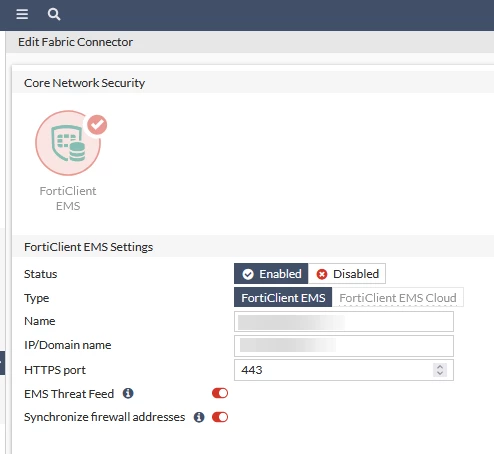Click the Enabled checkmark icon
Viewport: 494px width, 454px height.
[x=248, y=274]
